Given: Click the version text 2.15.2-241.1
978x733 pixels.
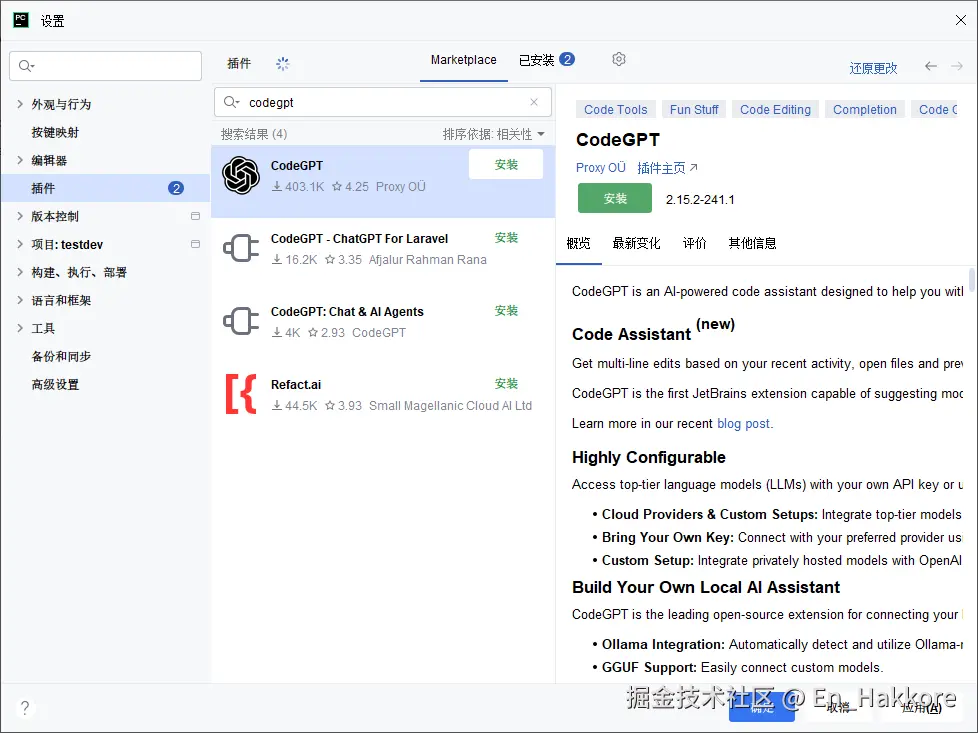Looking at the screenshot, I should pyautogui.click(x=700, y=200).
